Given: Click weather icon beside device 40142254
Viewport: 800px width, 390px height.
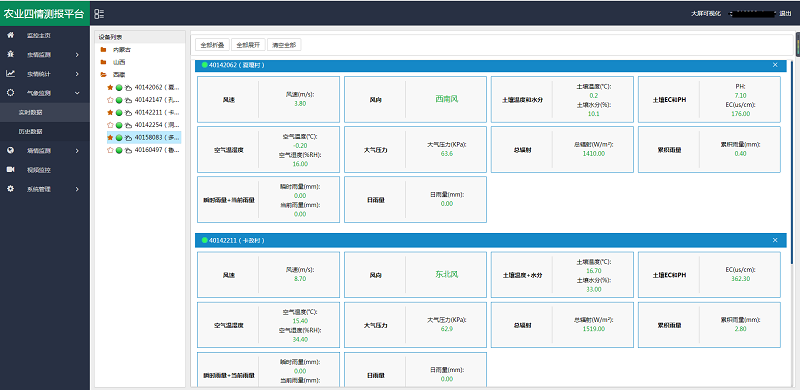Looking at the screenshot, I should click(129, 125).
